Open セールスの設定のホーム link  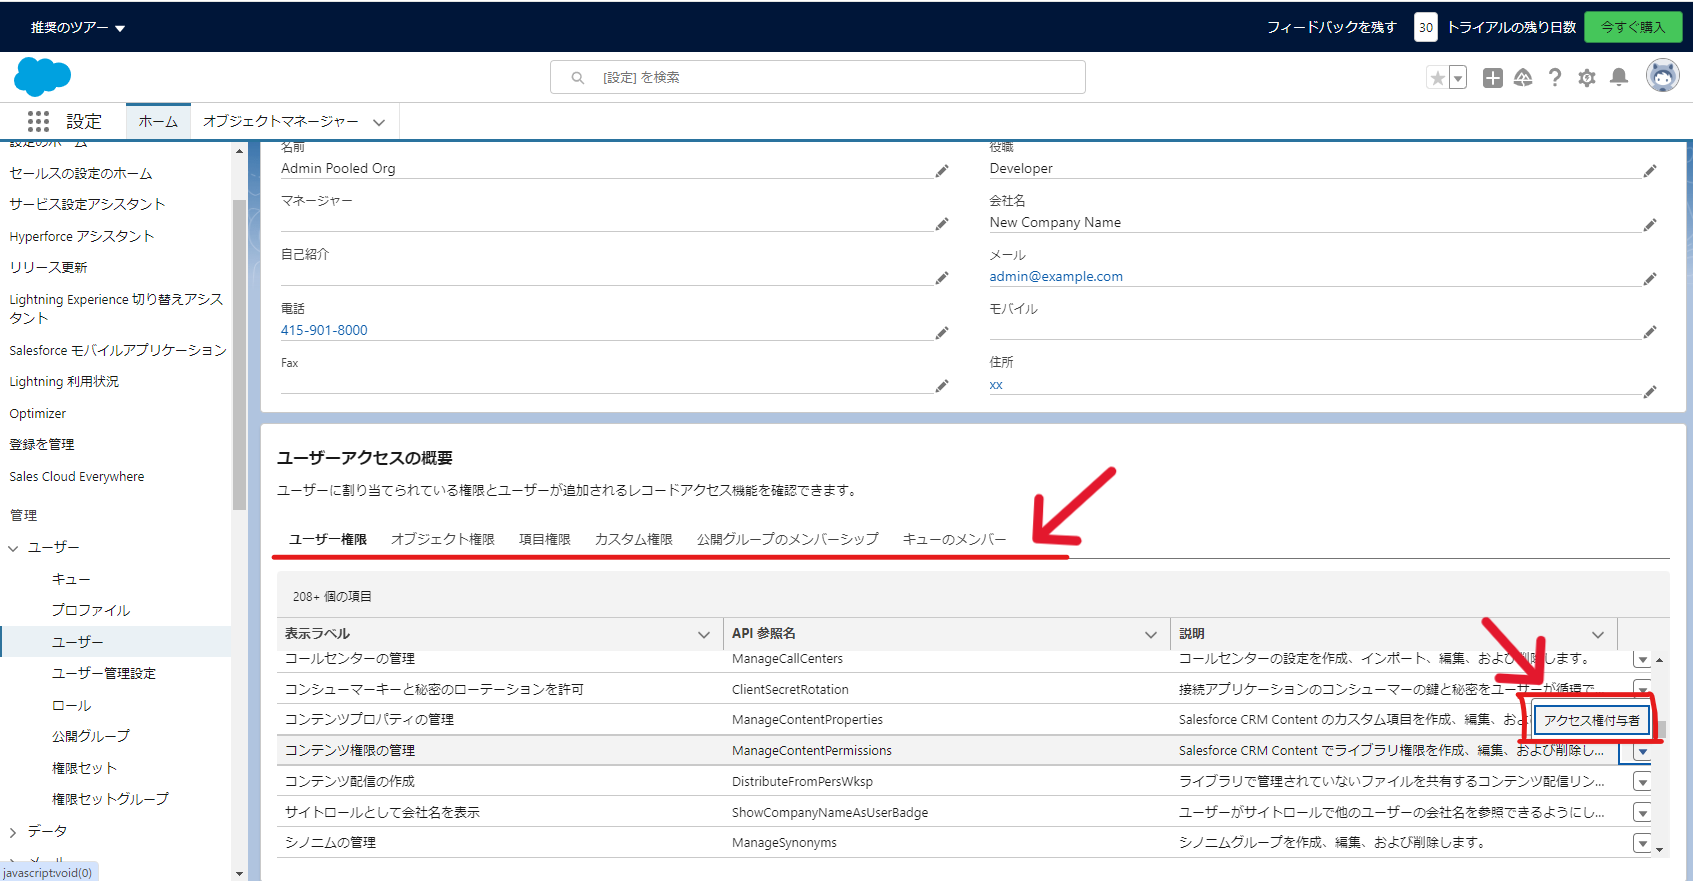(81, 173)
